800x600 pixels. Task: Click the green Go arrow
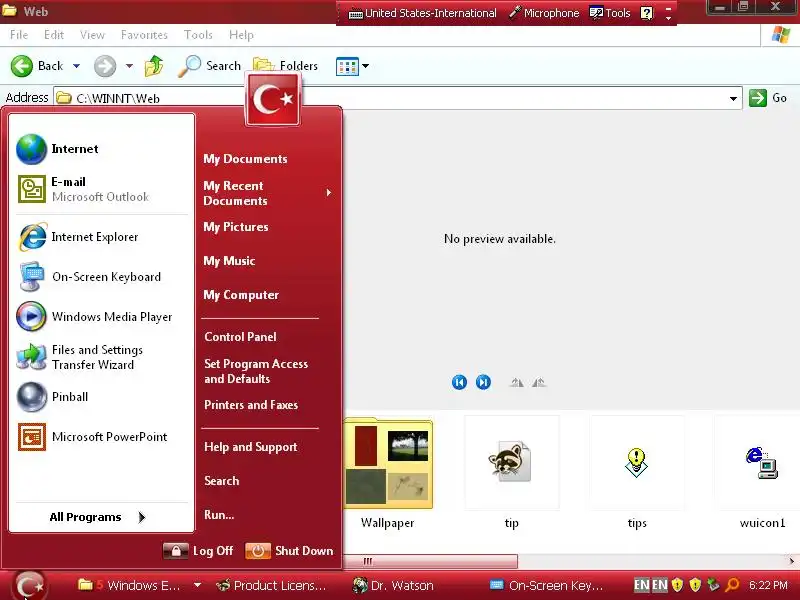tap(758, 97)
